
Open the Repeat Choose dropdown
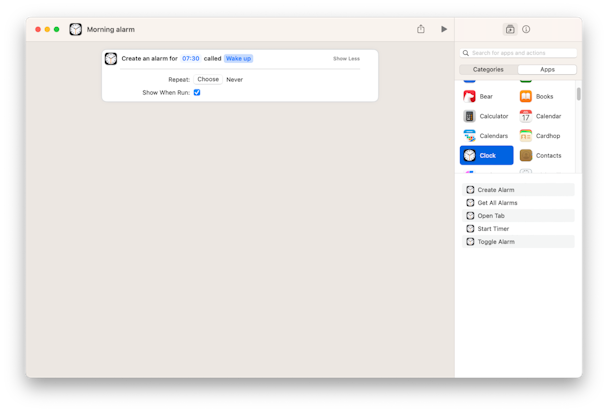point(208,79)
